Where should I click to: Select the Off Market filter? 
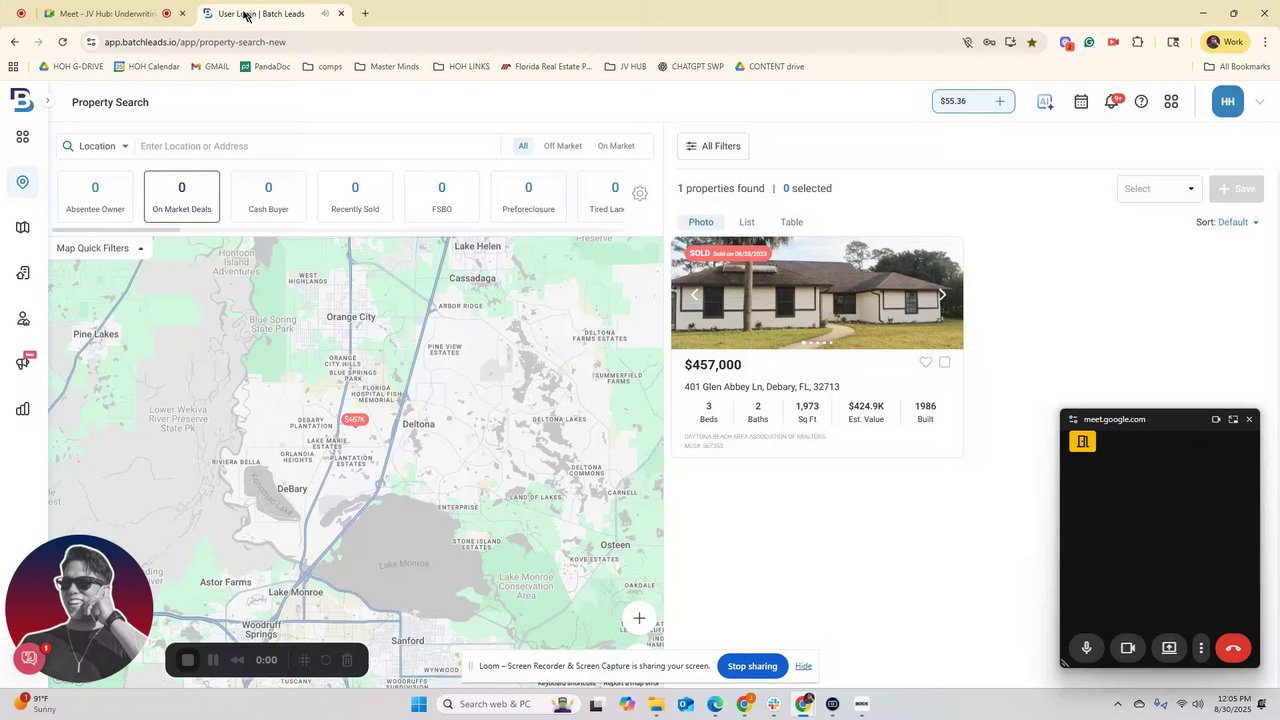(x=563, y=146)
